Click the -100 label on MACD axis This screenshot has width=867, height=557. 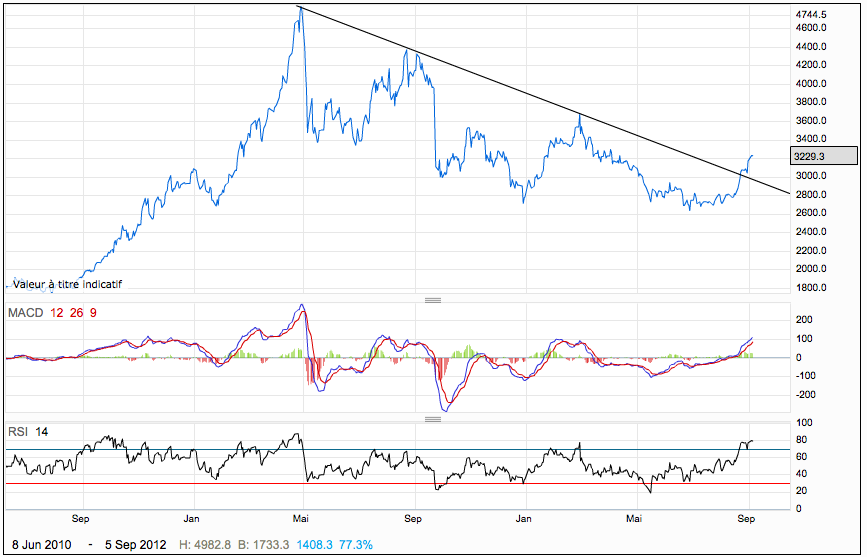(805, 376)
